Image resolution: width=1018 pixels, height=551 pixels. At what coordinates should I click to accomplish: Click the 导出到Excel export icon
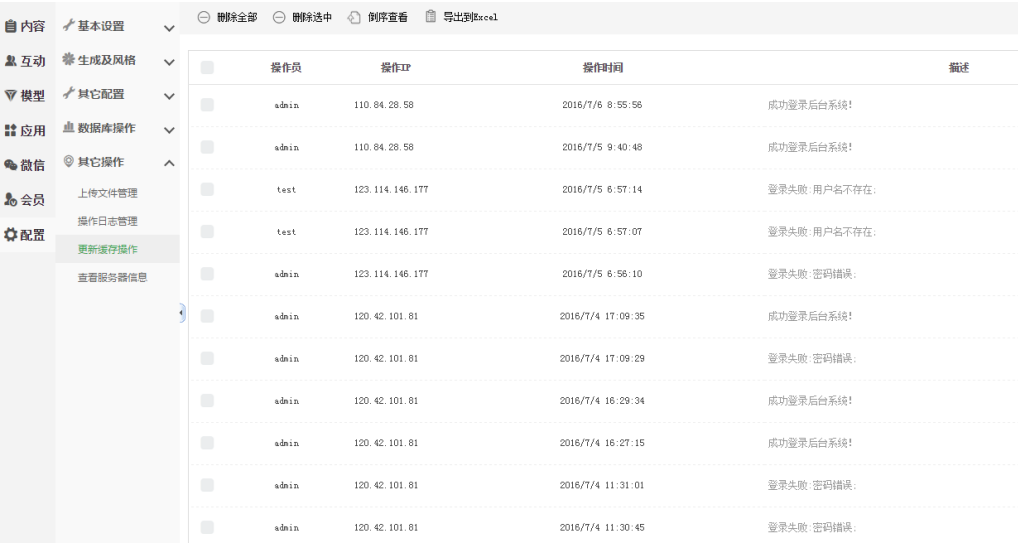click(x=430, y=16)
